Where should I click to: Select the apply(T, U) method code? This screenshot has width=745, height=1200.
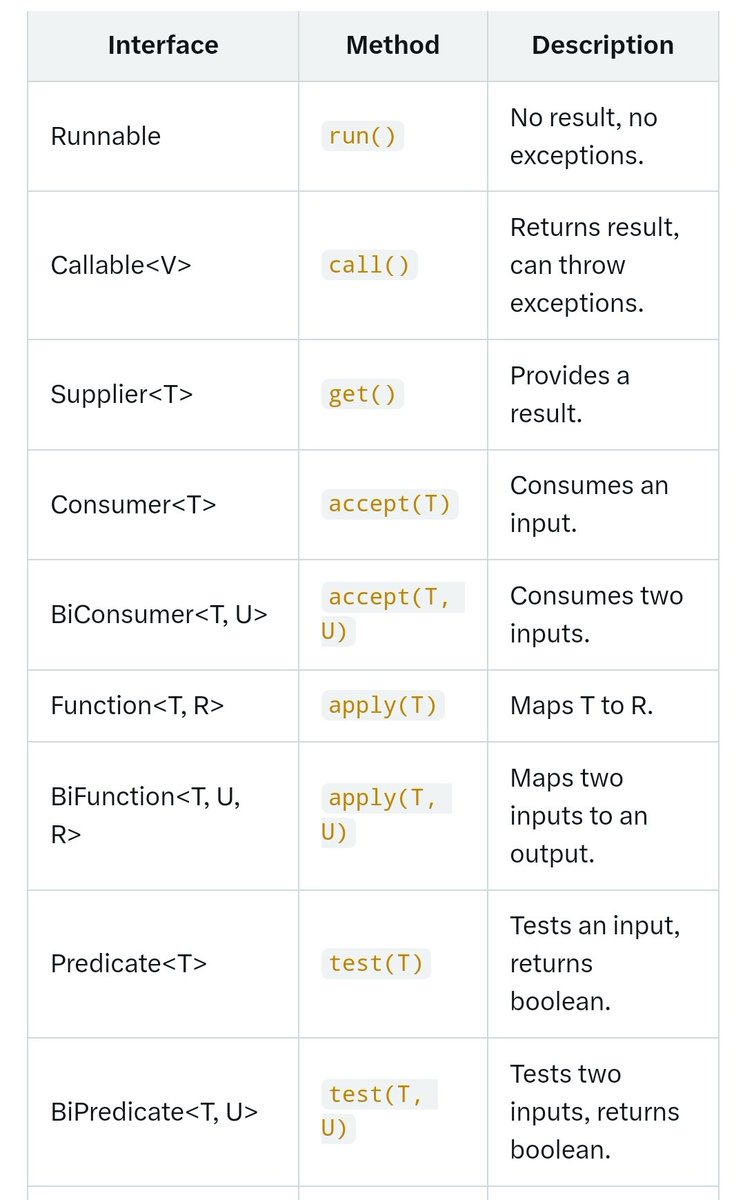pos(386,815)
